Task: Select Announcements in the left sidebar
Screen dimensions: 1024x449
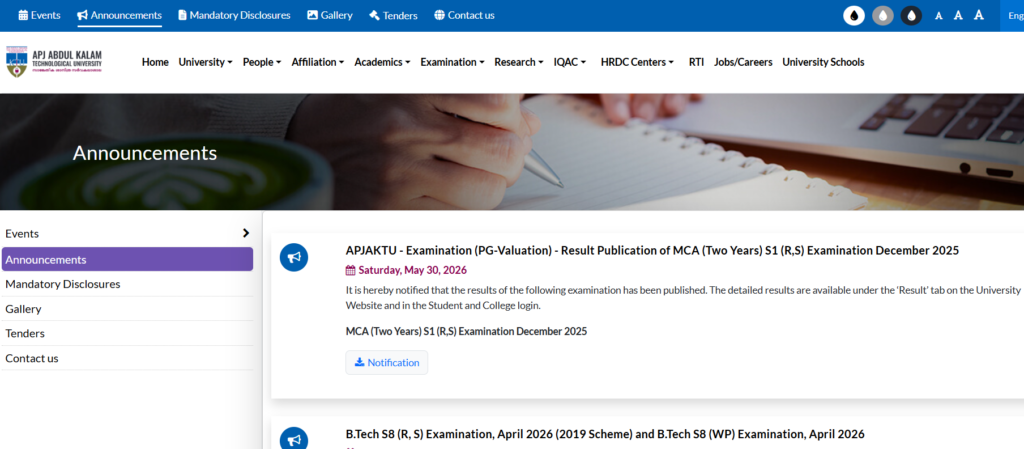Action: 127,259
